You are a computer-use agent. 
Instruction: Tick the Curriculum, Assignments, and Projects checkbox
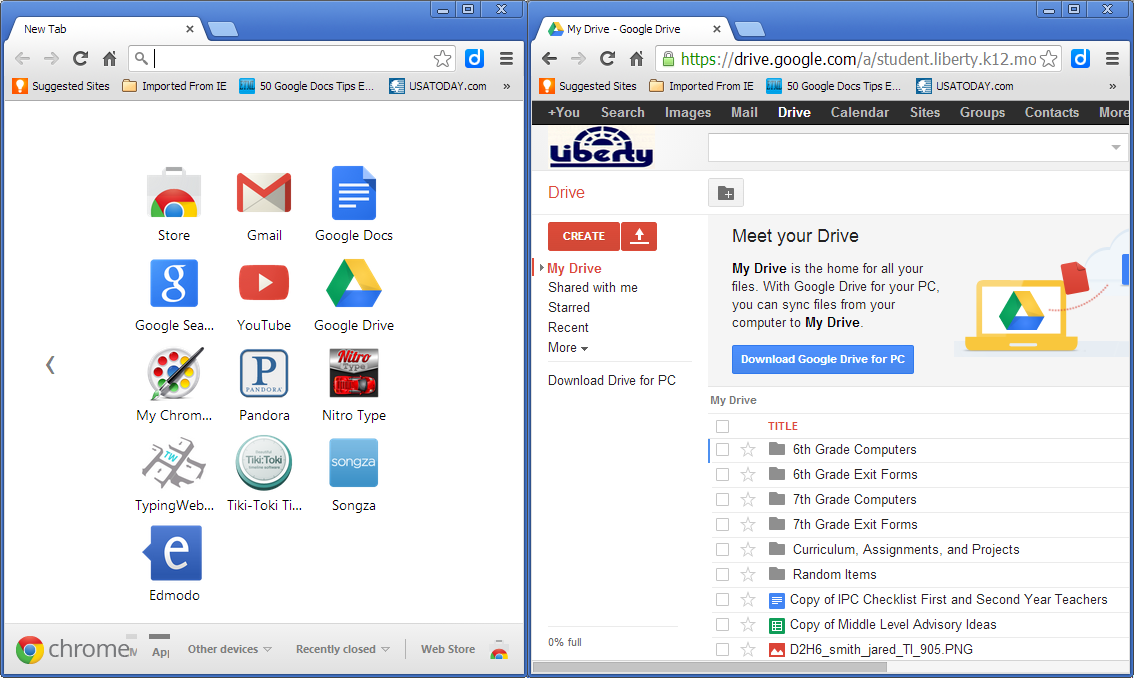point(722,549)
